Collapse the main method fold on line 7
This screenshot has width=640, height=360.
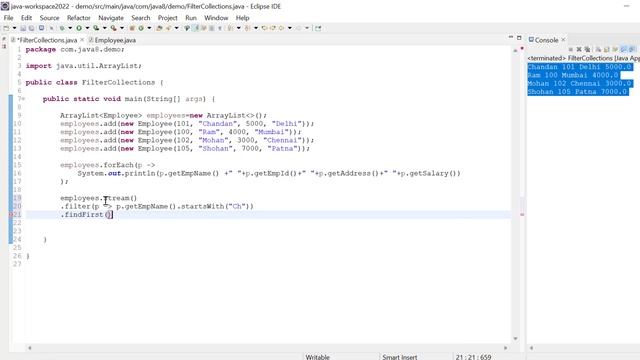[23, 99]
